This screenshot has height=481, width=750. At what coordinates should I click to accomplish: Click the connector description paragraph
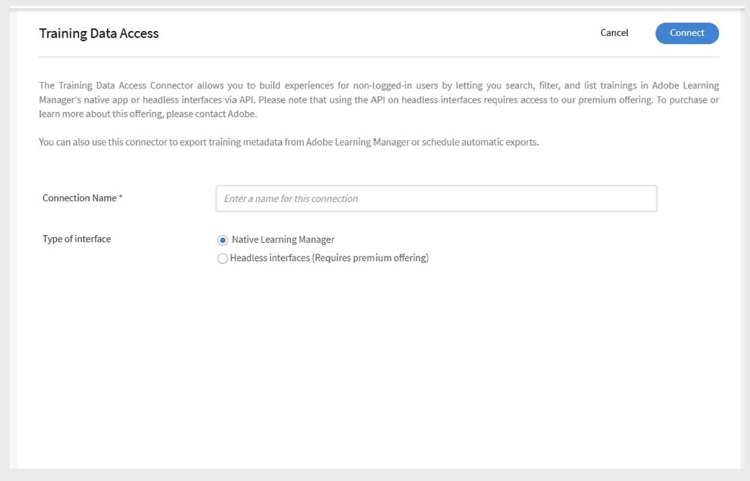click(x=379, y=99)
